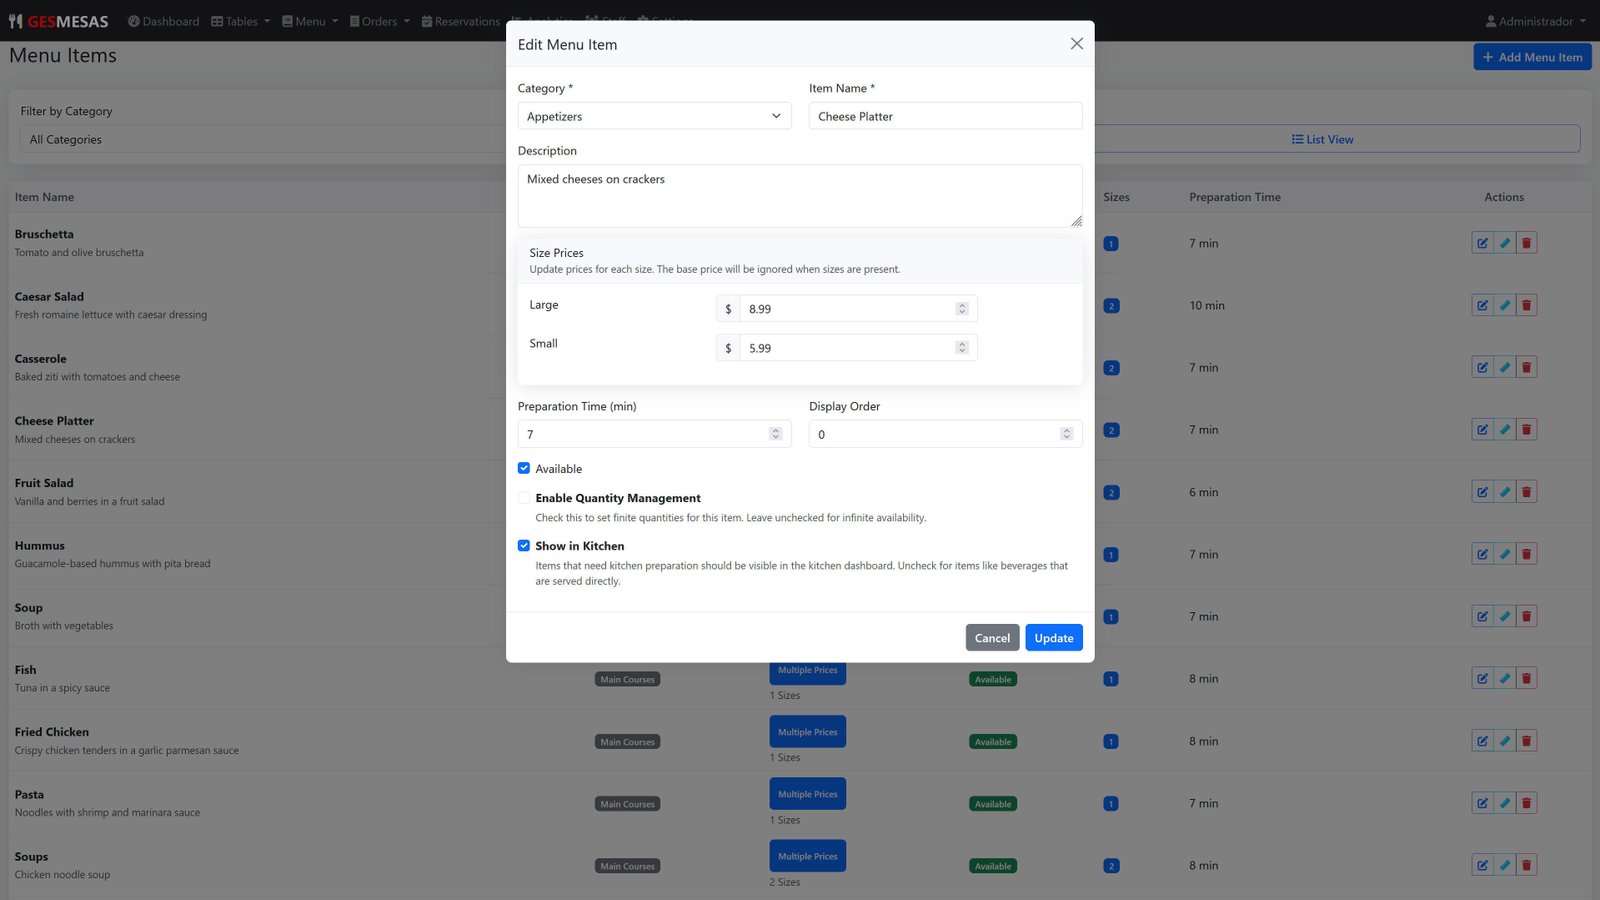Click the Cancel button
The height and width of the screenshot is (900, 1600).
pyautogui.click(x=992, y=638)
